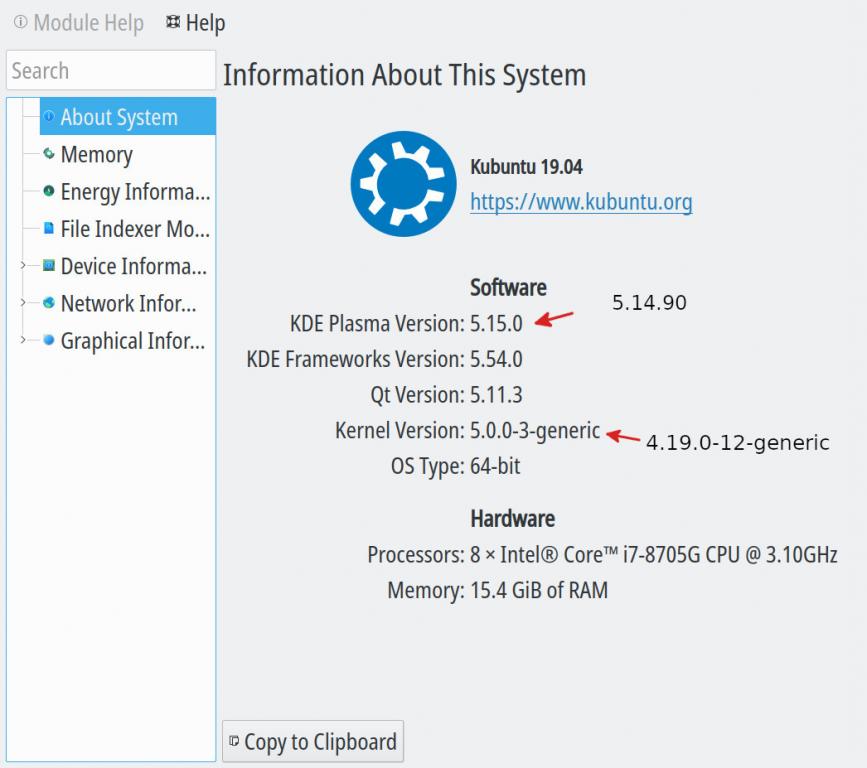Image resolution: width=867 pixels, height=768 pixels.
Task: Open Module Help
Action: coord(79,23)
